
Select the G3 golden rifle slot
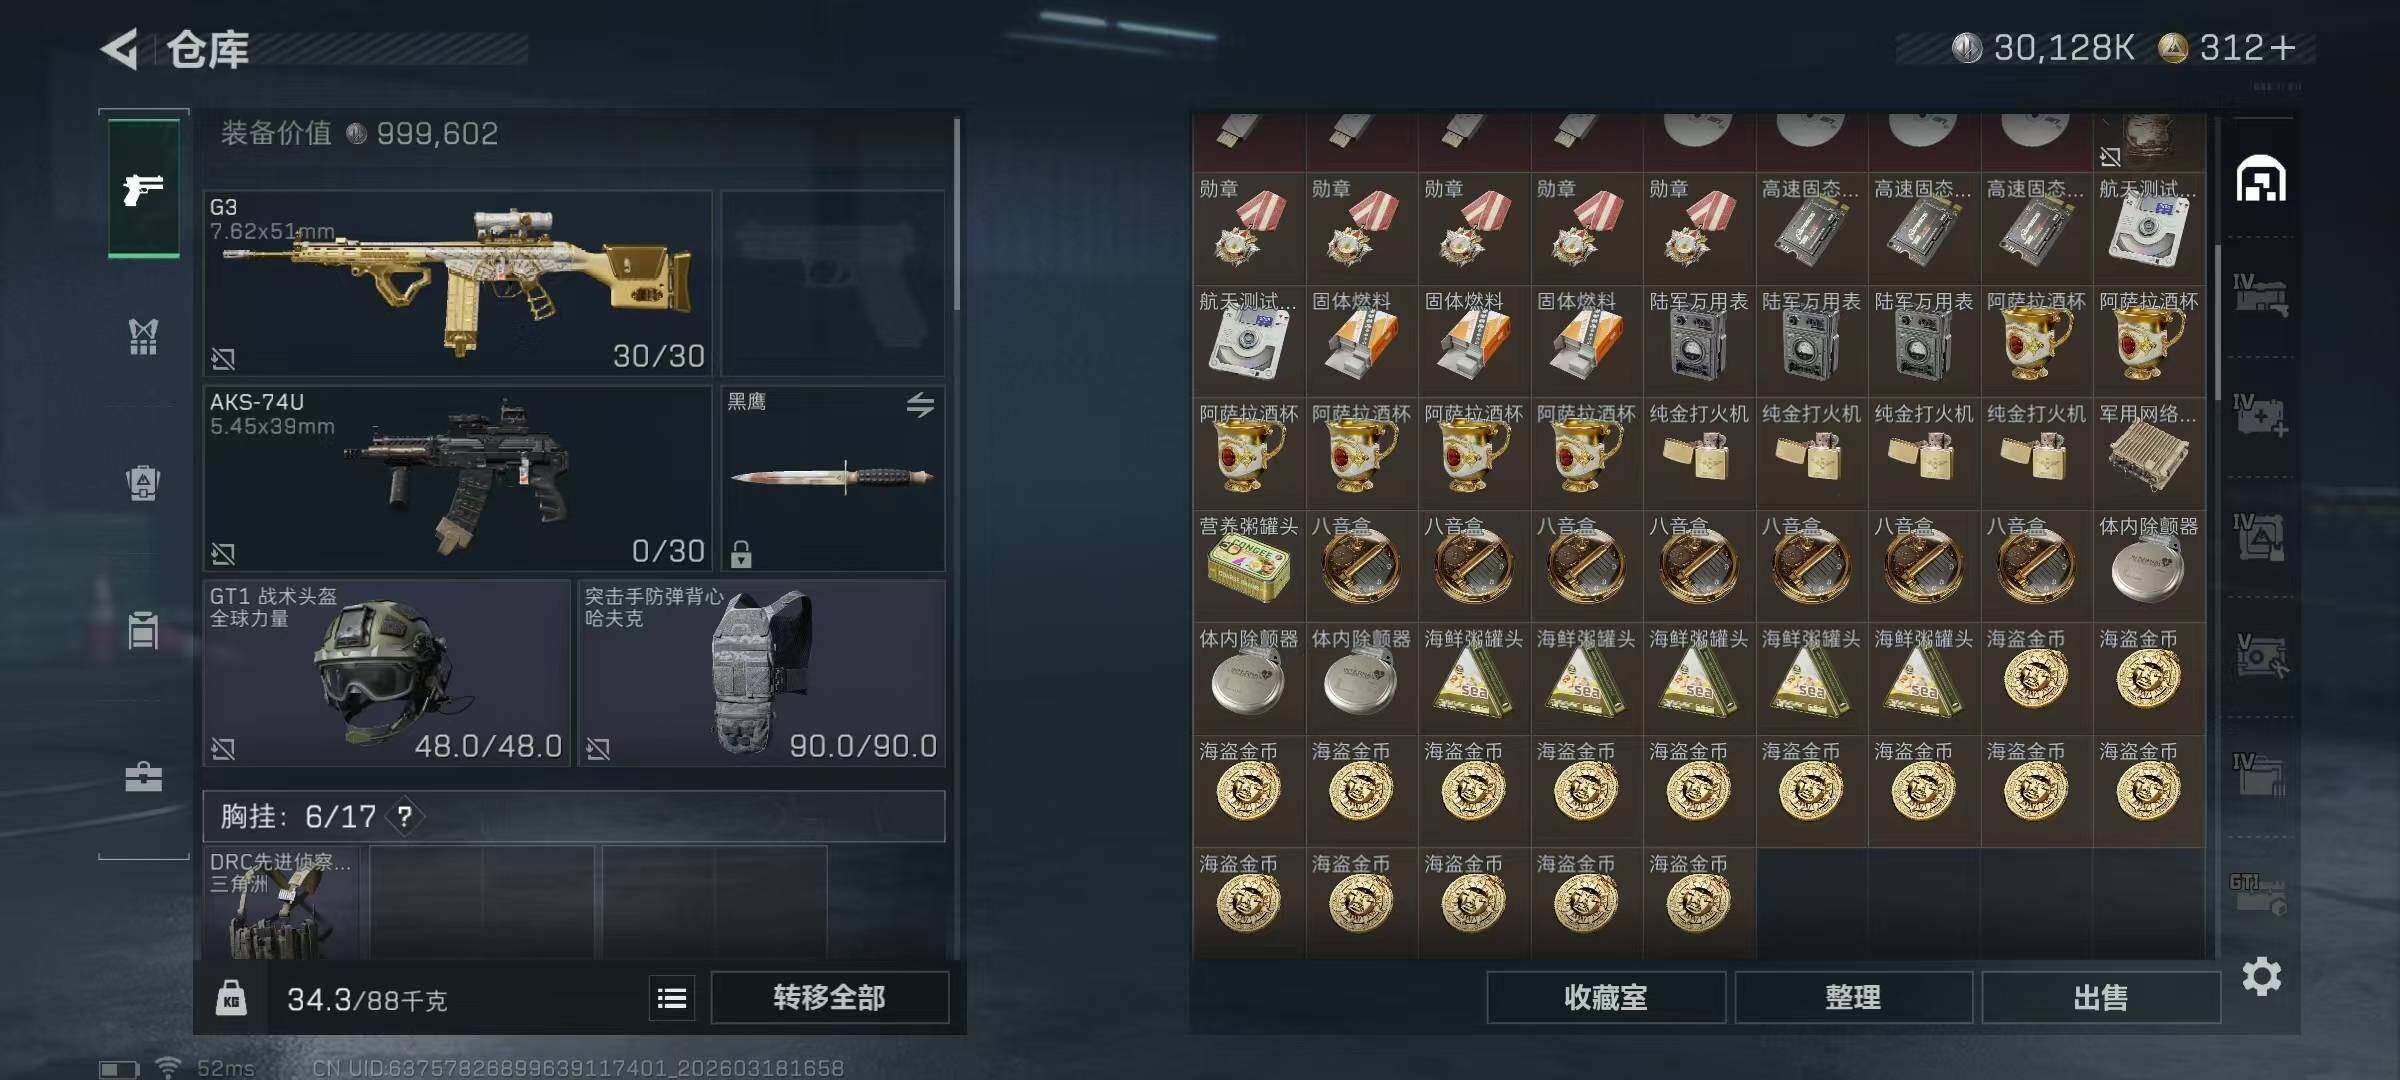tap(458, 284)
